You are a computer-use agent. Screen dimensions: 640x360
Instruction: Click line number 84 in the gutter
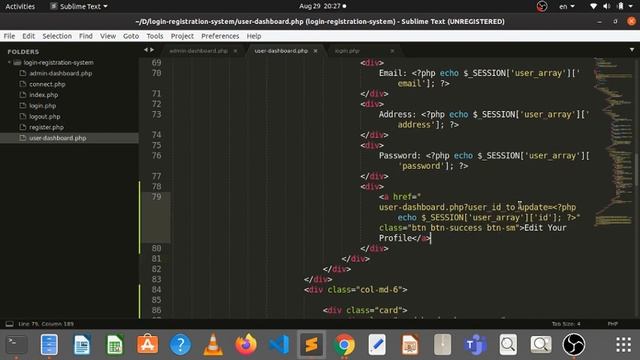(x=156, y=290)
